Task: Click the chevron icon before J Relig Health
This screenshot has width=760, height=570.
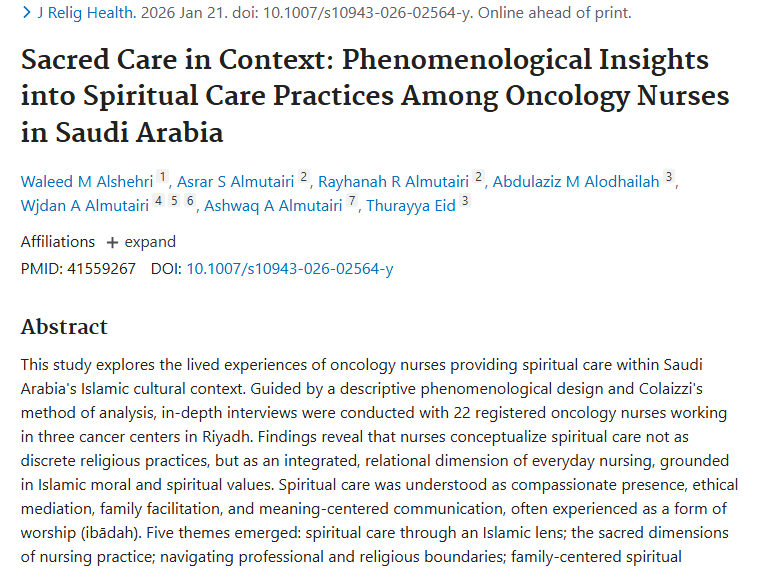Action: [x=26, y=13]
